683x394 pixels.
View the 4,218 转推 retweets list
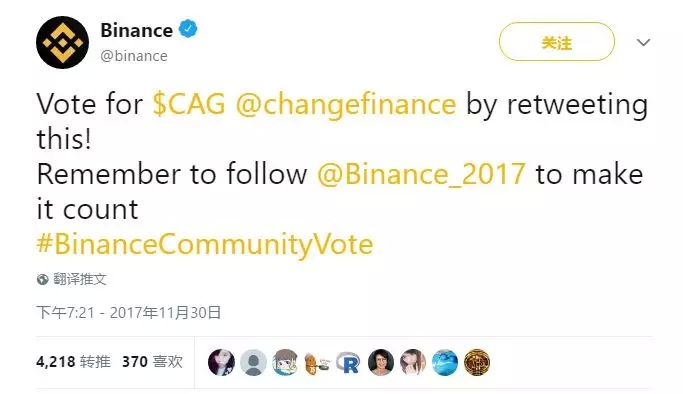73,362
